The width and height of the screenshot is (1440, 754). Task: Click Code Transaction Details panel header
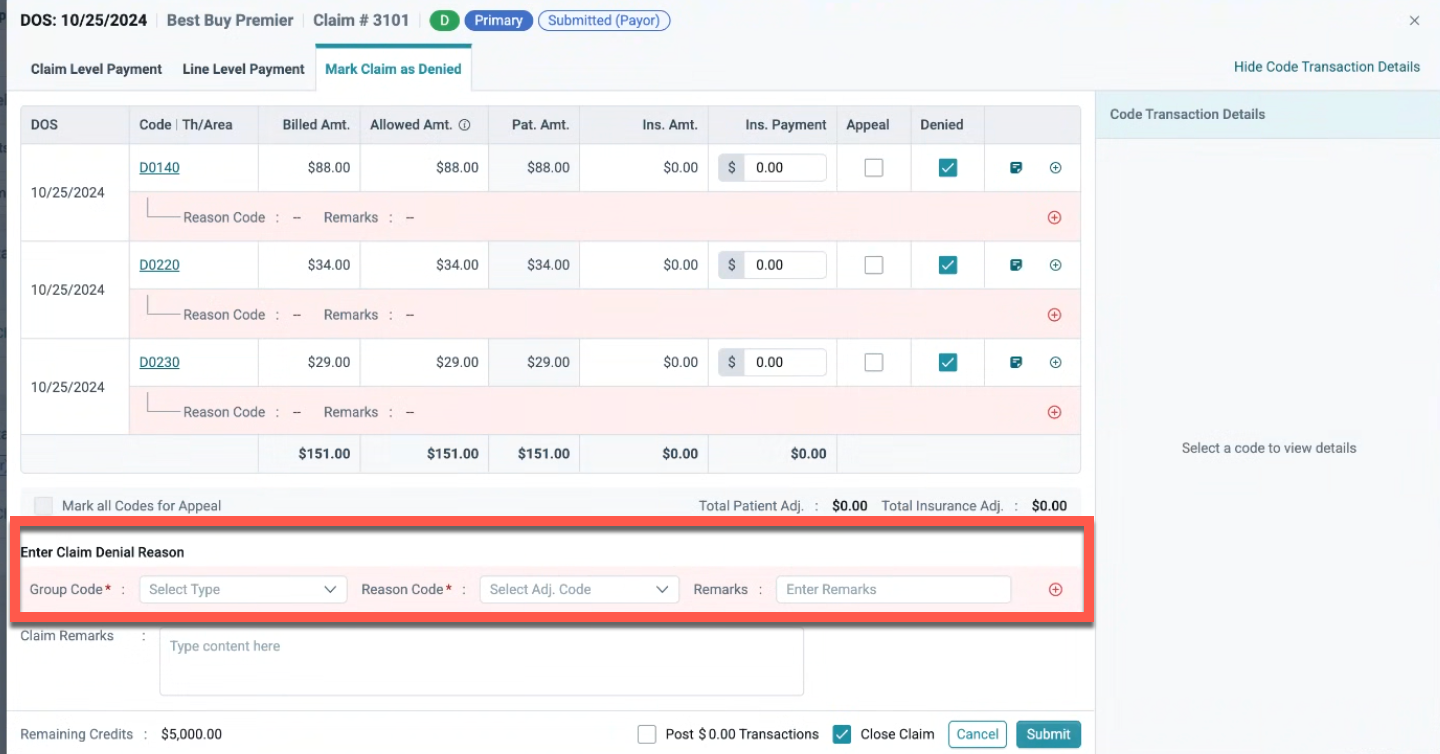pos(1187,114)
